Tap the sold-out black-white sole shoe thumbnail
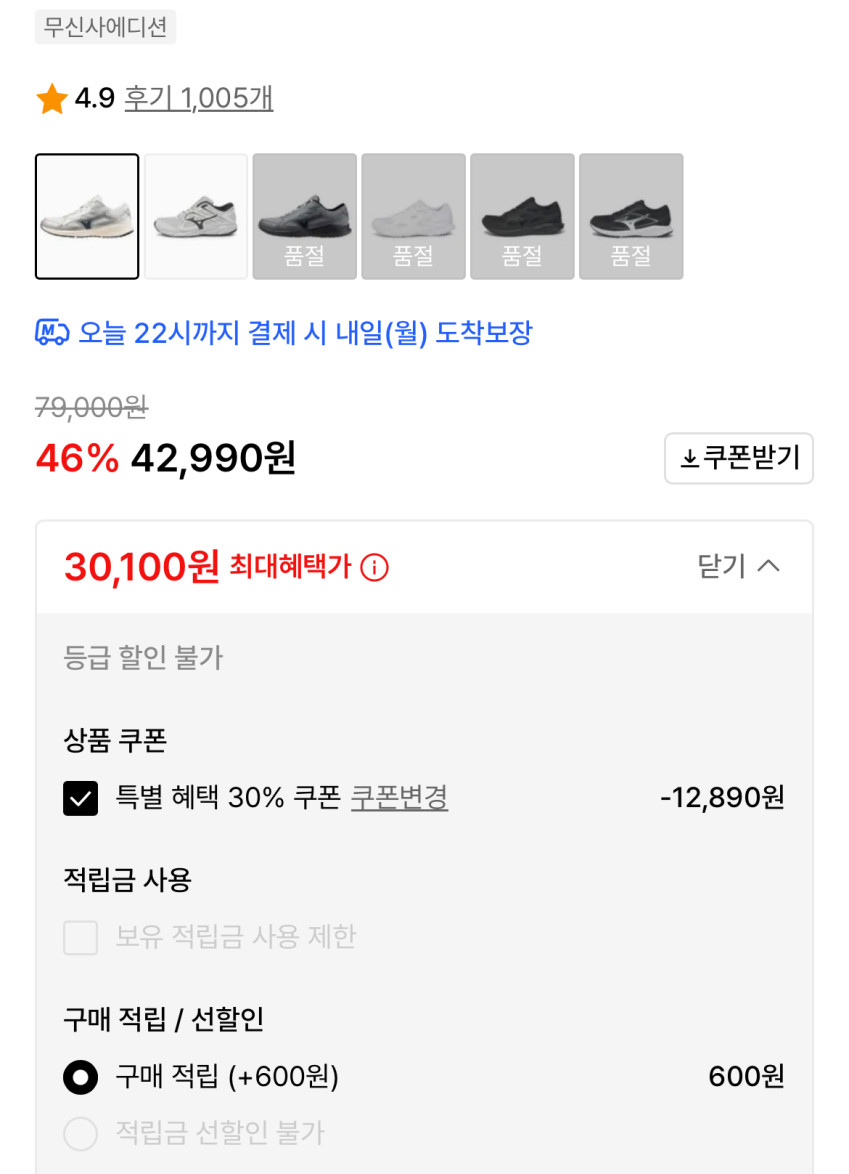 click(631, 216)
